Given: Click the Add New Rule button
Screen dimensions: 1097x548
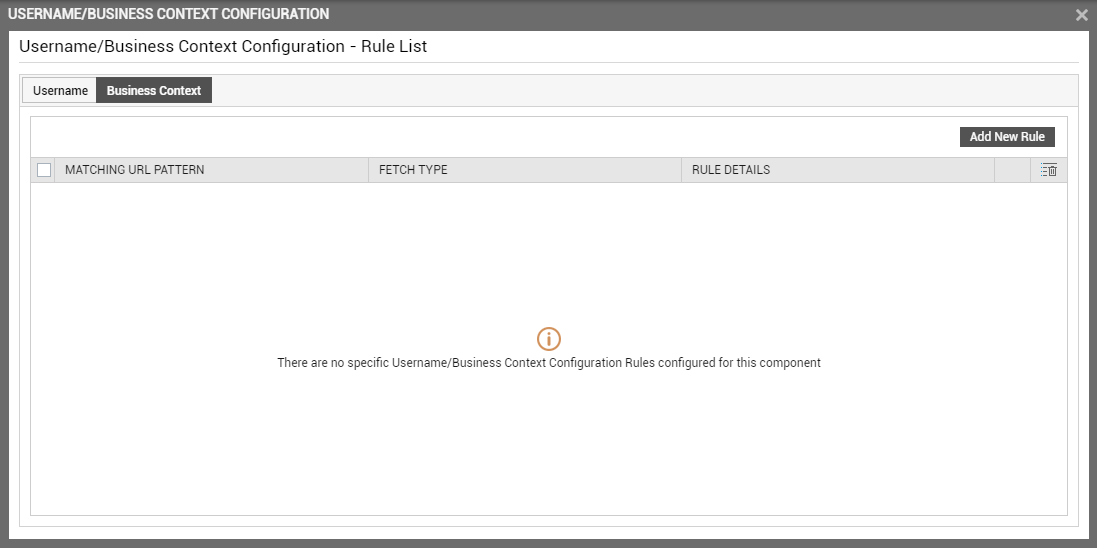Looking at the screenshot, I should 1007,136.
